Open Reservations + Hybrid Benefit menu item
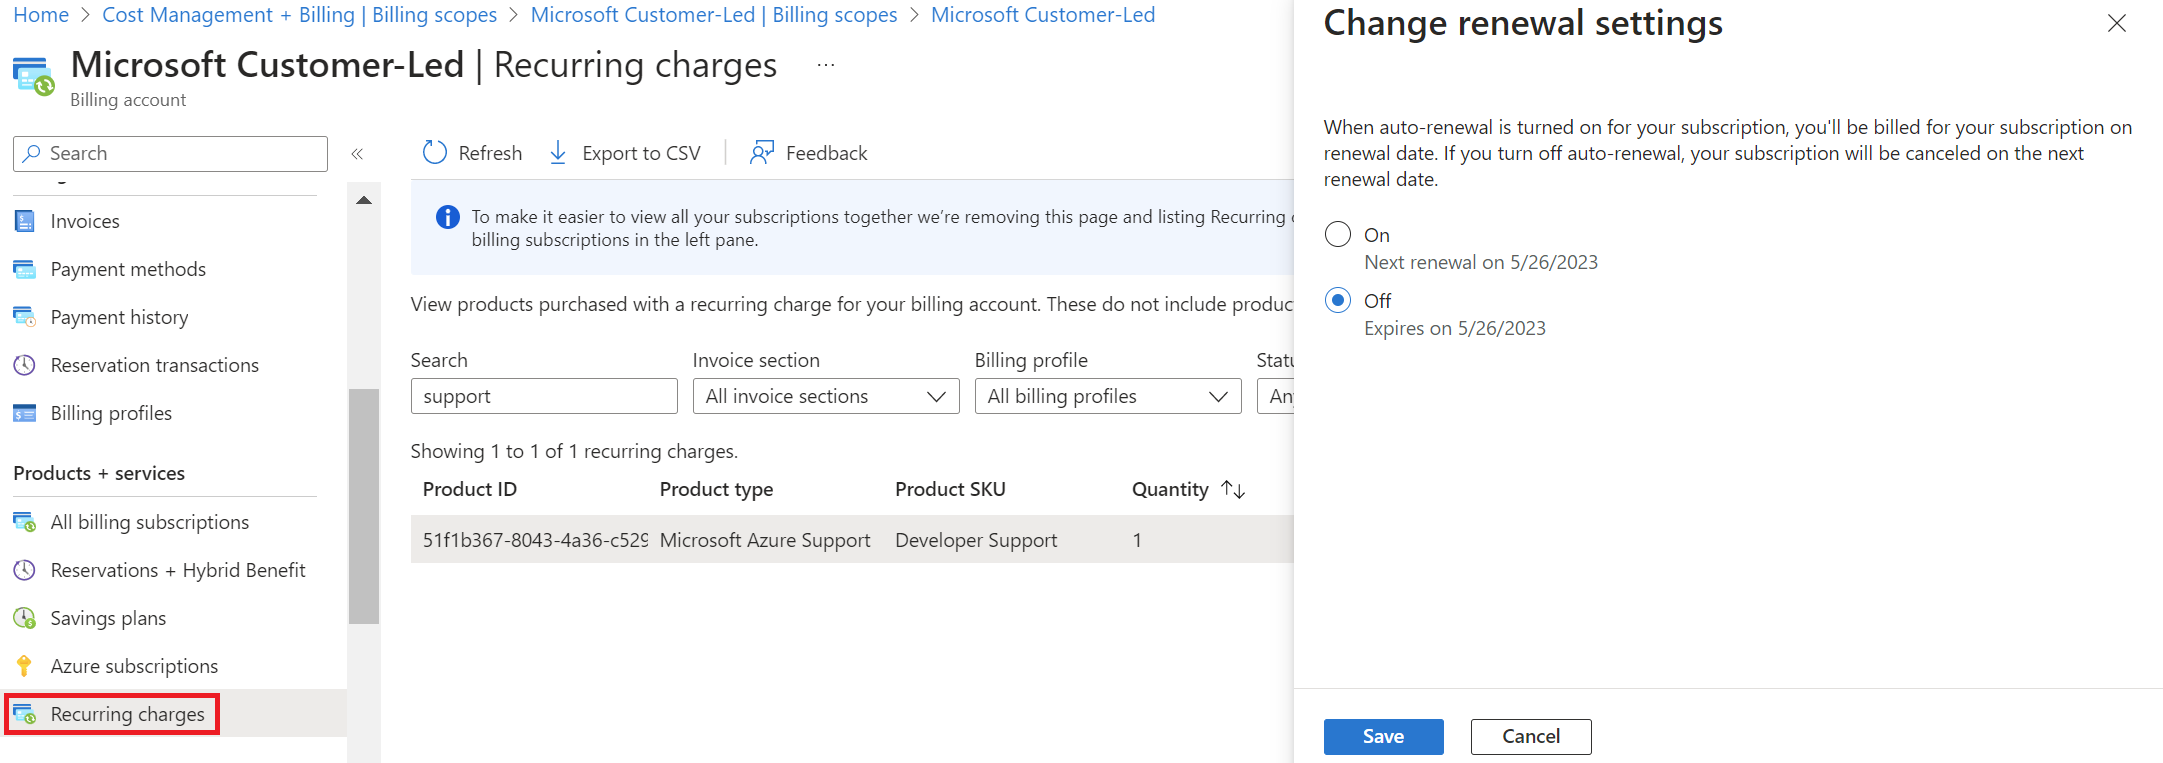This screenshot has width=2163, height=763. [x=178, y=570]
